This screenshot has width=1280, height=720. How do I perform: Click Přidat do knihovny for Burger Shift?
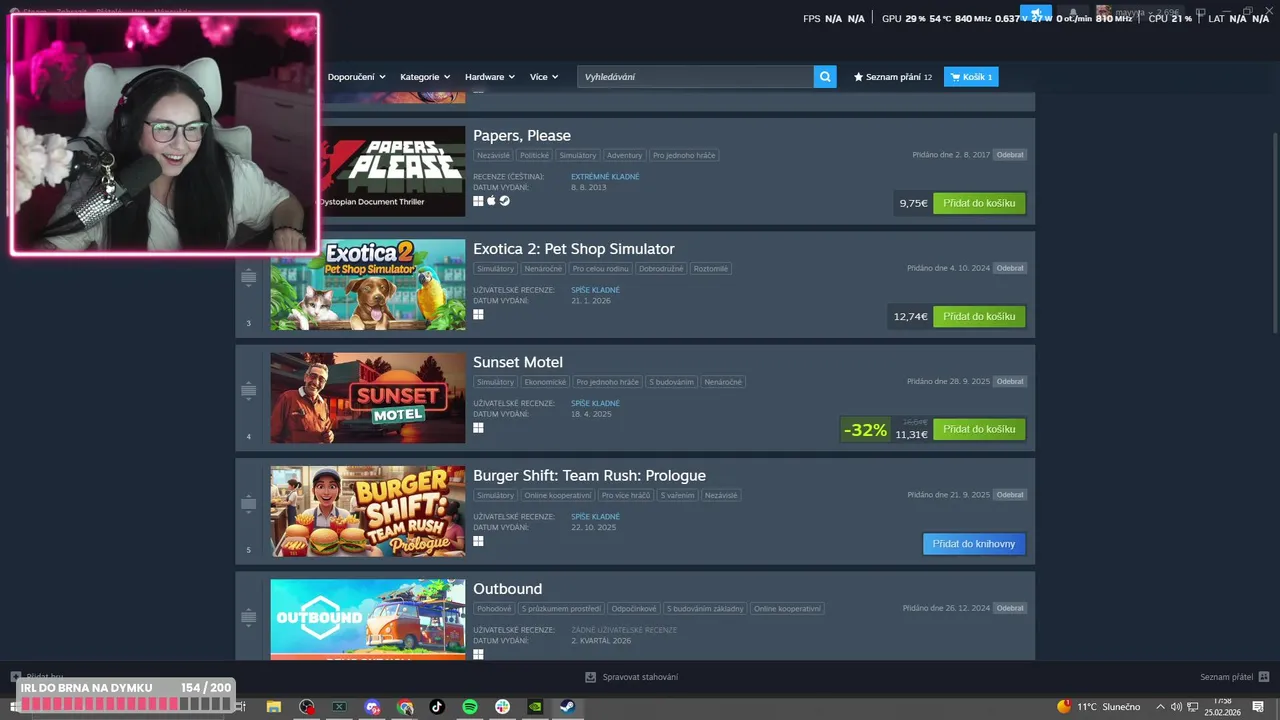(974, 544)
